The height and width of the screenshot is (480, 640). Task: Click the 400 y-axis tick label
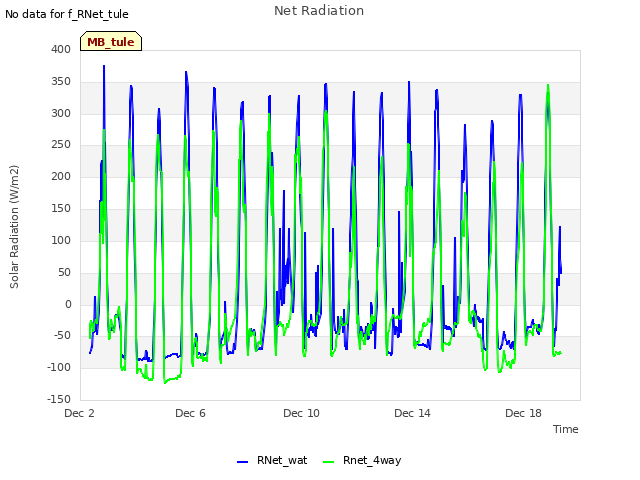pyautogui.click(x=61, y=49)
